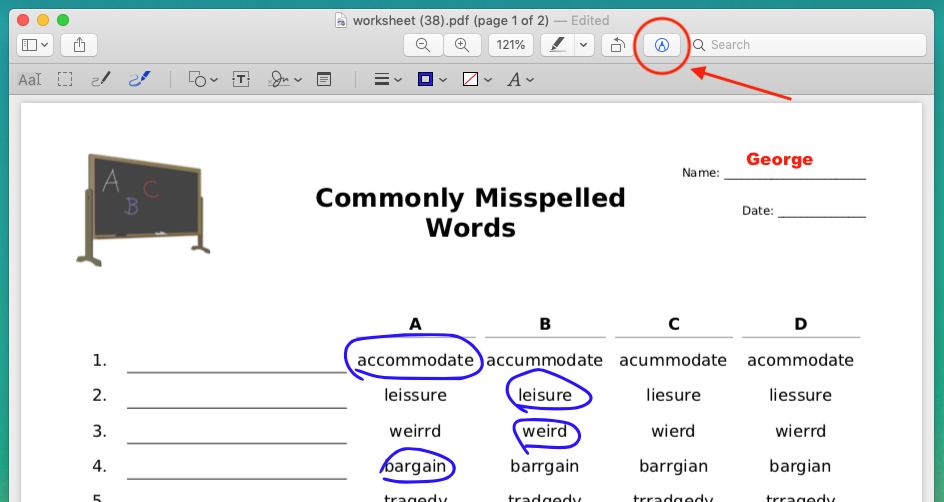
Task: Zoom out with the magnifier minus button
Action: pos(423,45)
